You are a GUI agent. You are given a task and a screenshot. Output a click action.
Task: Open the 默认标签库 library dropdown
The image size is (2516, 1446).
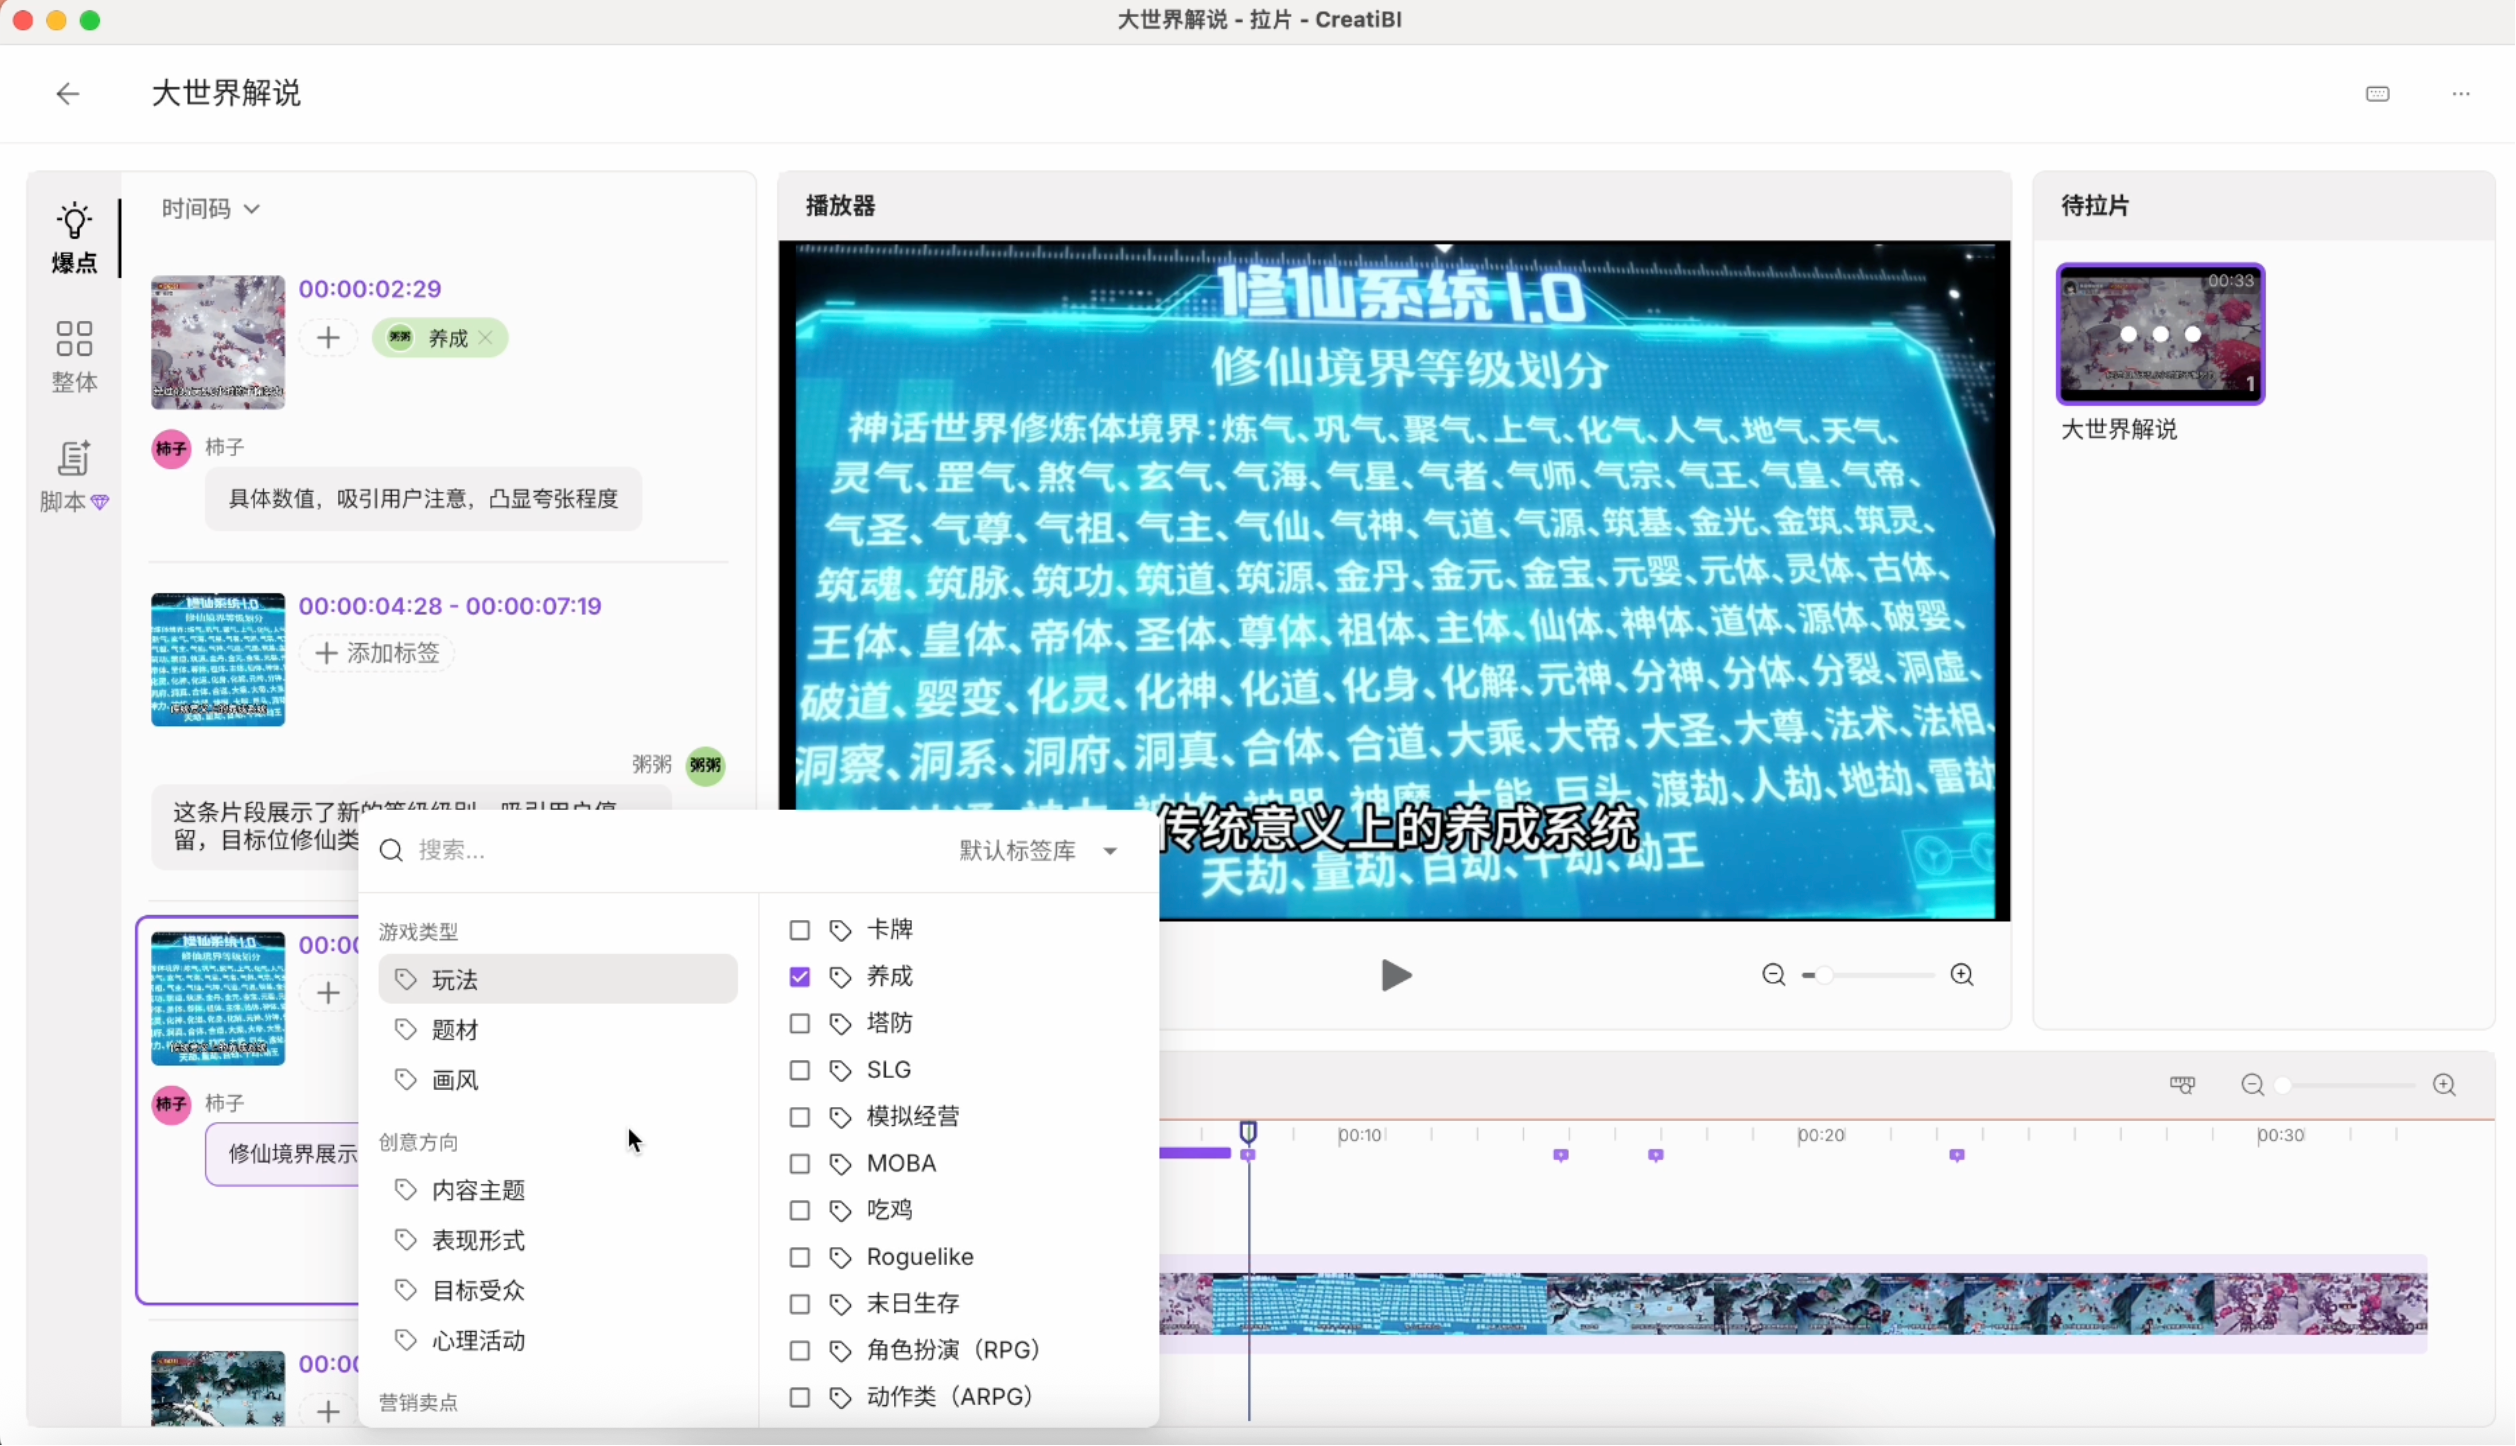click(1039, 851)
